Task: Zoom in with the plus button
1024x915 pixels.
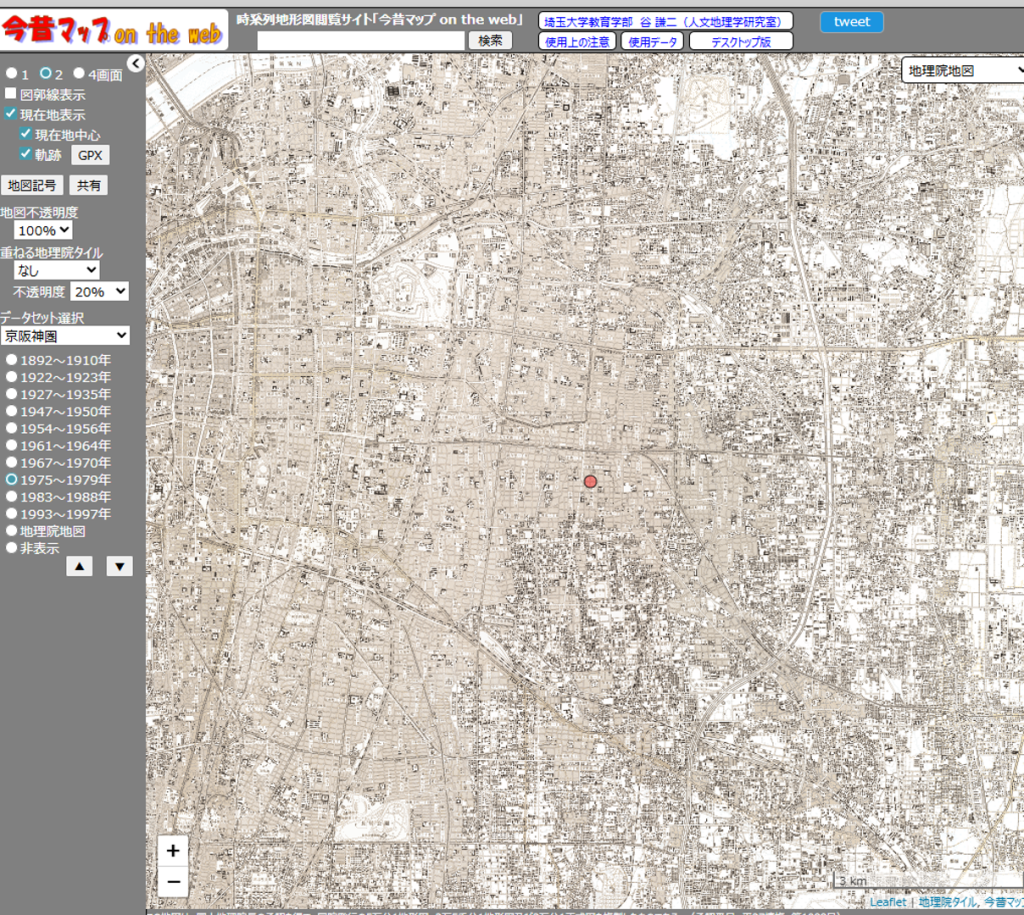Action: click(x=173, y=851)
